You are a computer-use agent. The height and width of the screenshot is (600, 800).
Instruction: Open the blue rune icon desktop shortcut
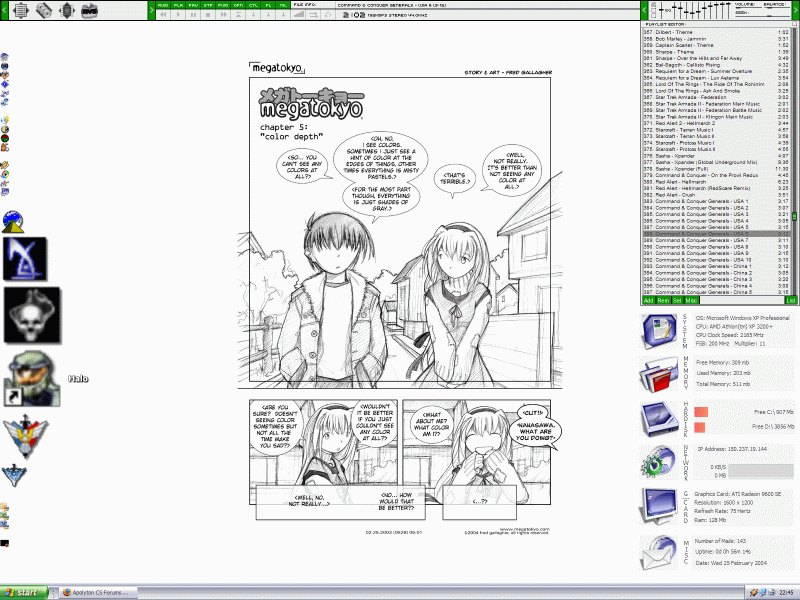tap(25, 259)
